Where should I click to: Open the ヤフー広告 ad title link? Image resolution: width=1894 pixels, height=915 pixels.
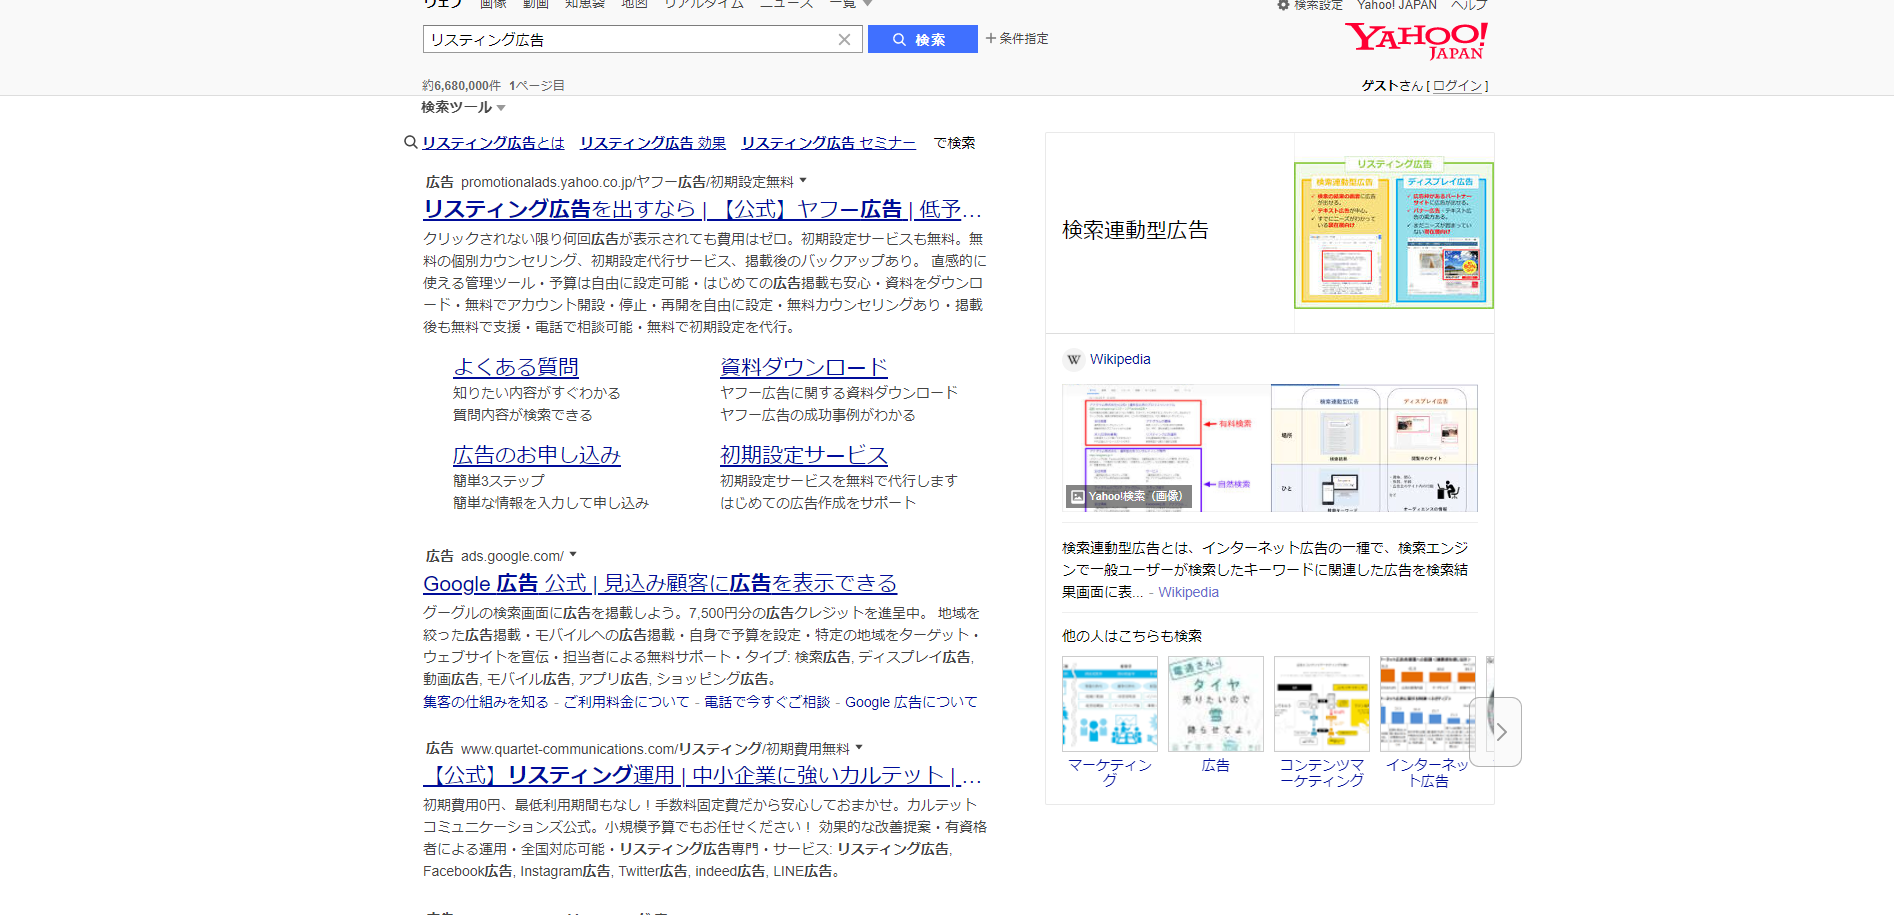[x=702, y=209]
